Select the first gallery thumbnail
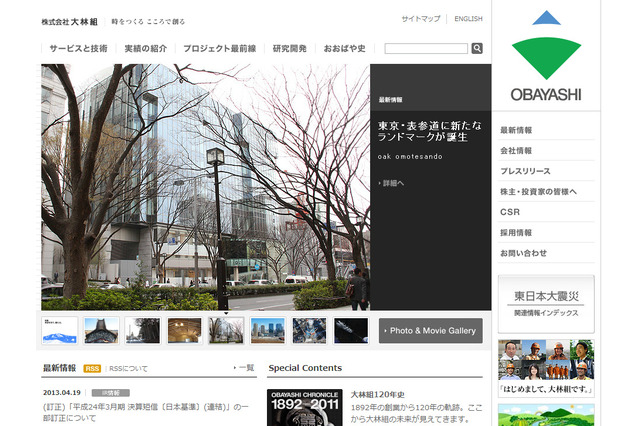Screen dimensions: 640x426 [x=60, y=330]
